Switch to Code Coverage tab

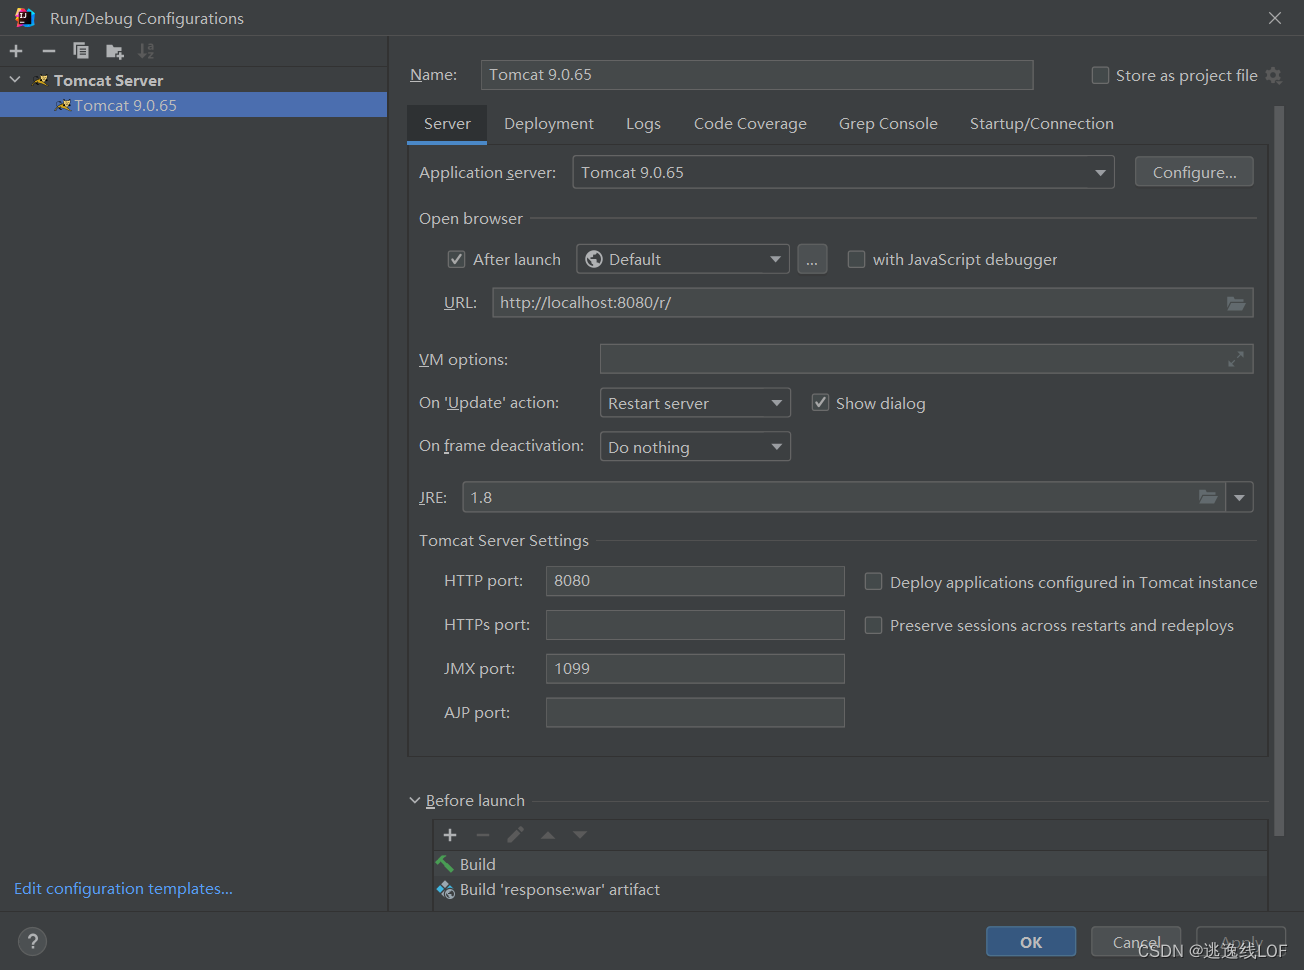750,124
